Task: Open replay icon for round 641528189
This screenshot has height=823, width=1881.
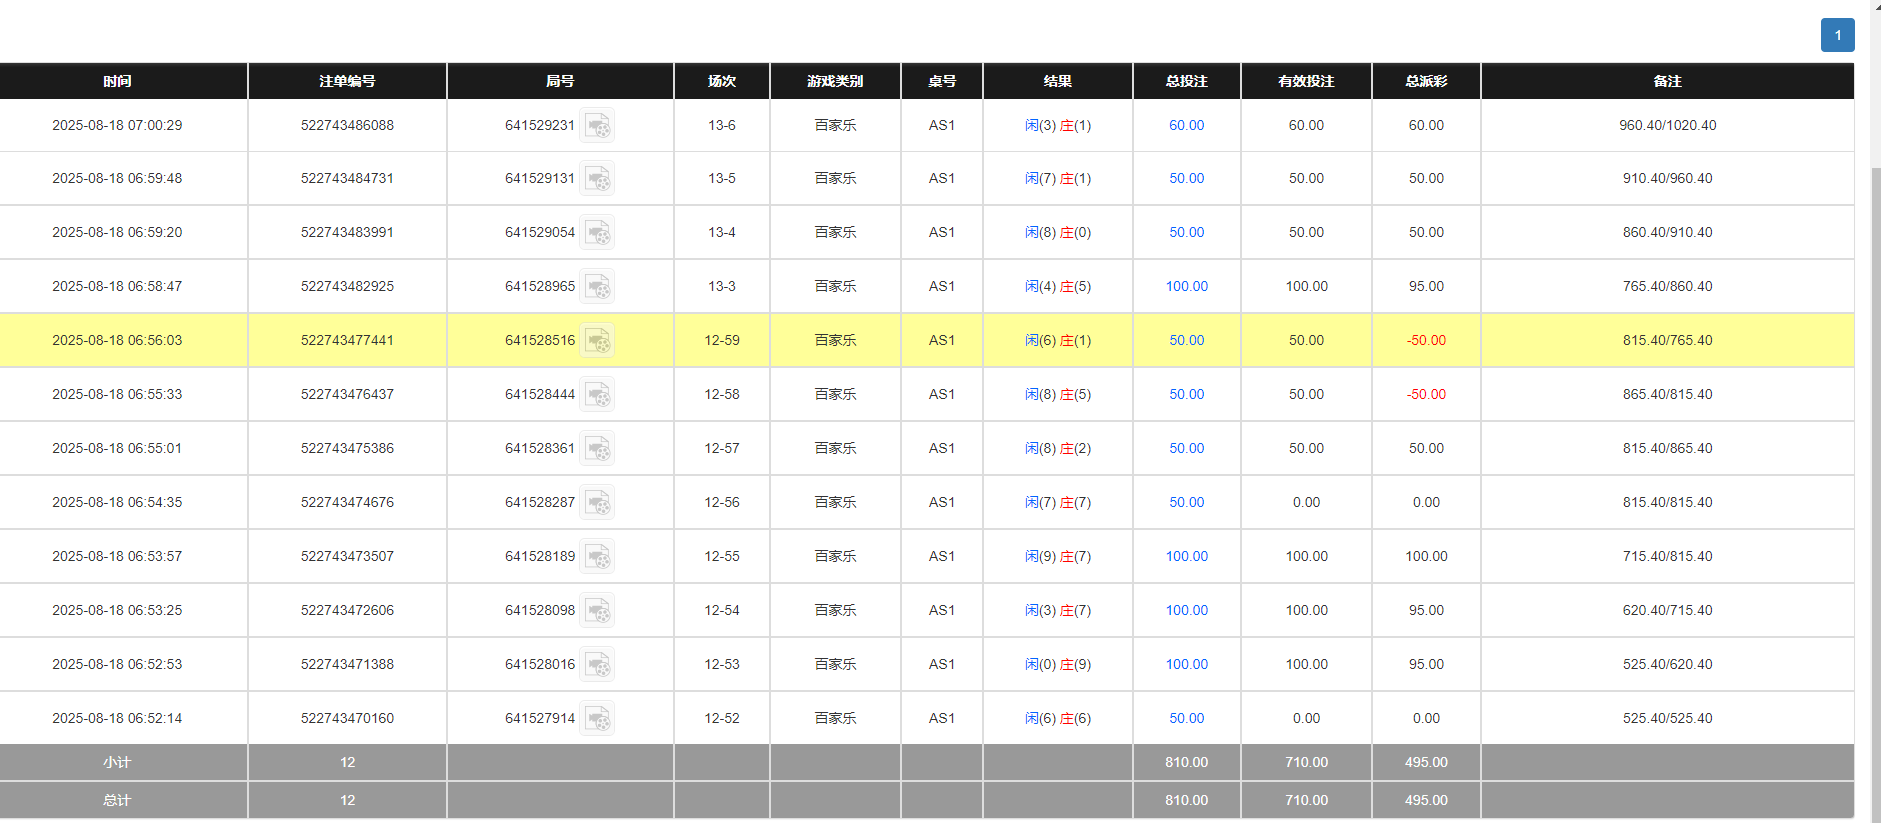Action: pyautogui.click(x=597, y=557)
